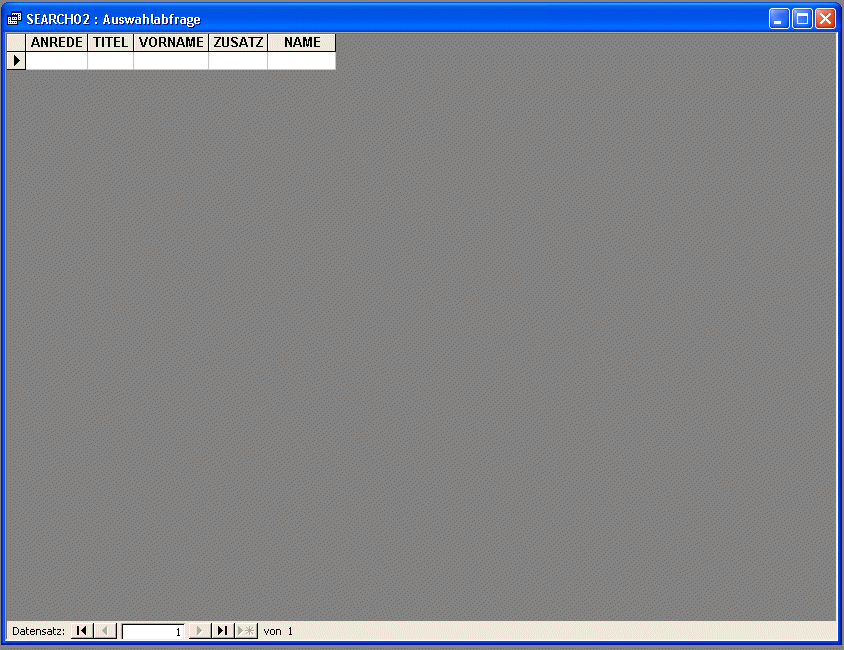Click the 'Datensatz:' label in the status bar

click(38, 631)
